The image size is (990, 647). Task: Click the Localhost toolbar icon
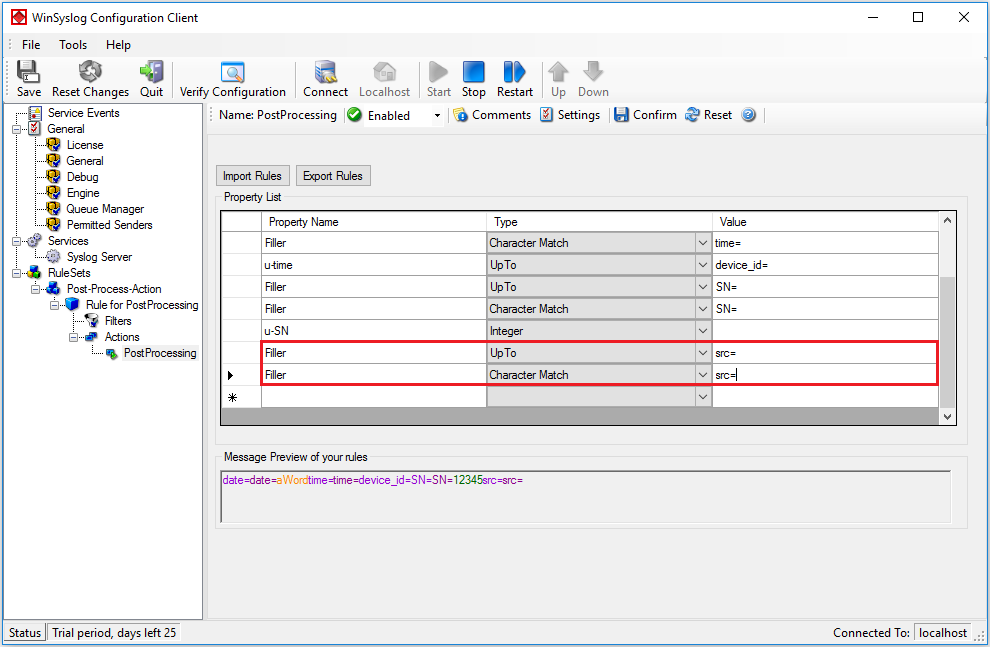tap(385, 79)
